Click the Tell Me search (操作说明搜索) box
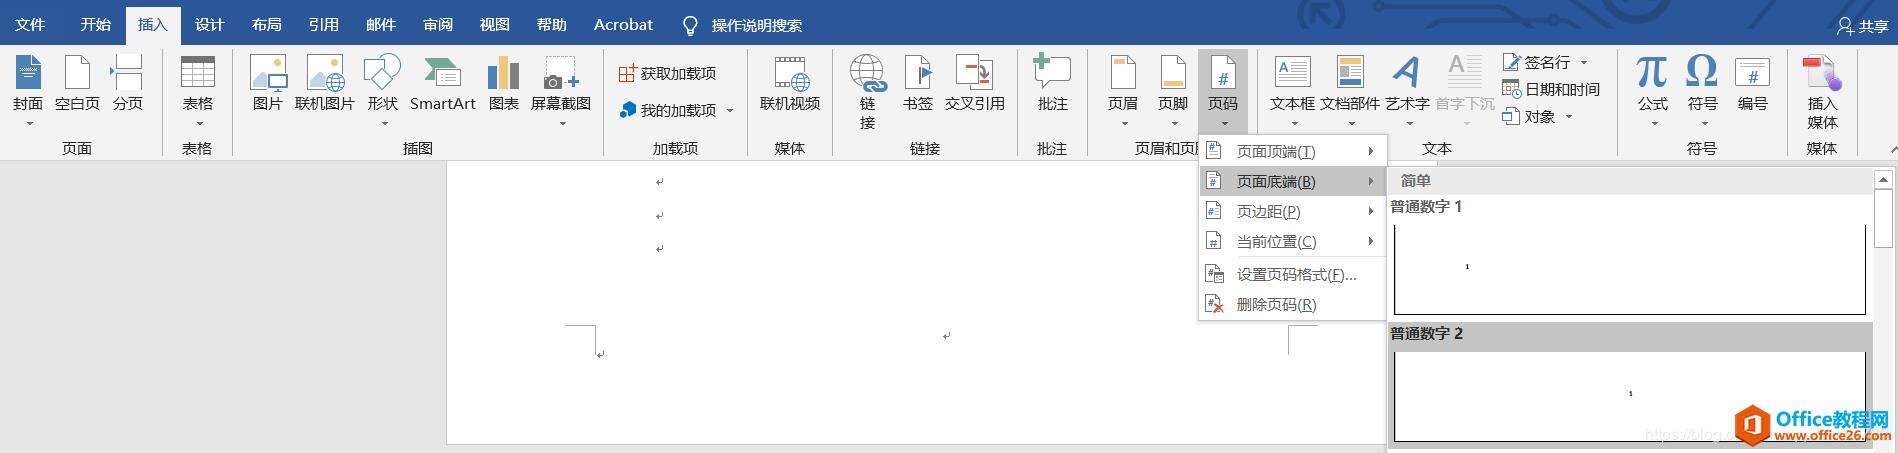The width and height of the screenshot is (1898, 453). point(742,25)
